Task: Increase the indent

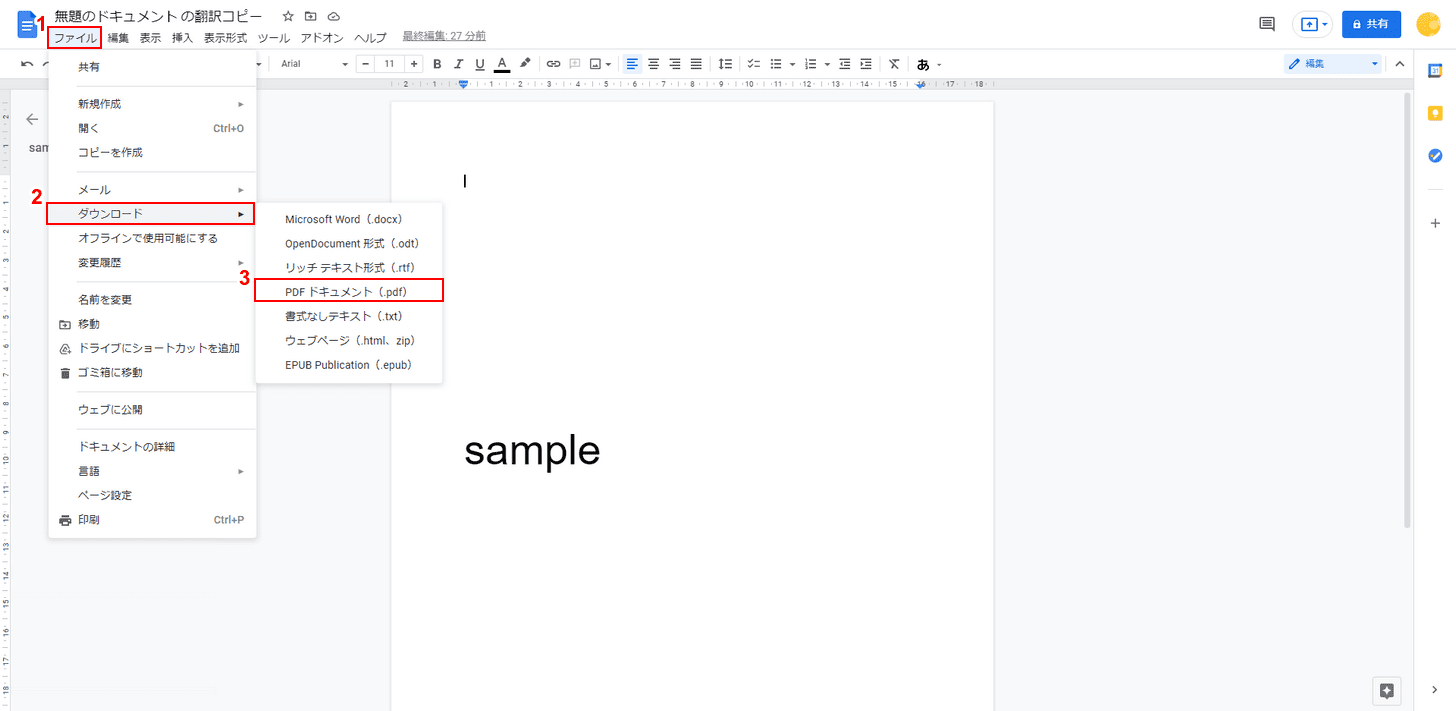Action: pyautogui.click(x=866, y=64)
